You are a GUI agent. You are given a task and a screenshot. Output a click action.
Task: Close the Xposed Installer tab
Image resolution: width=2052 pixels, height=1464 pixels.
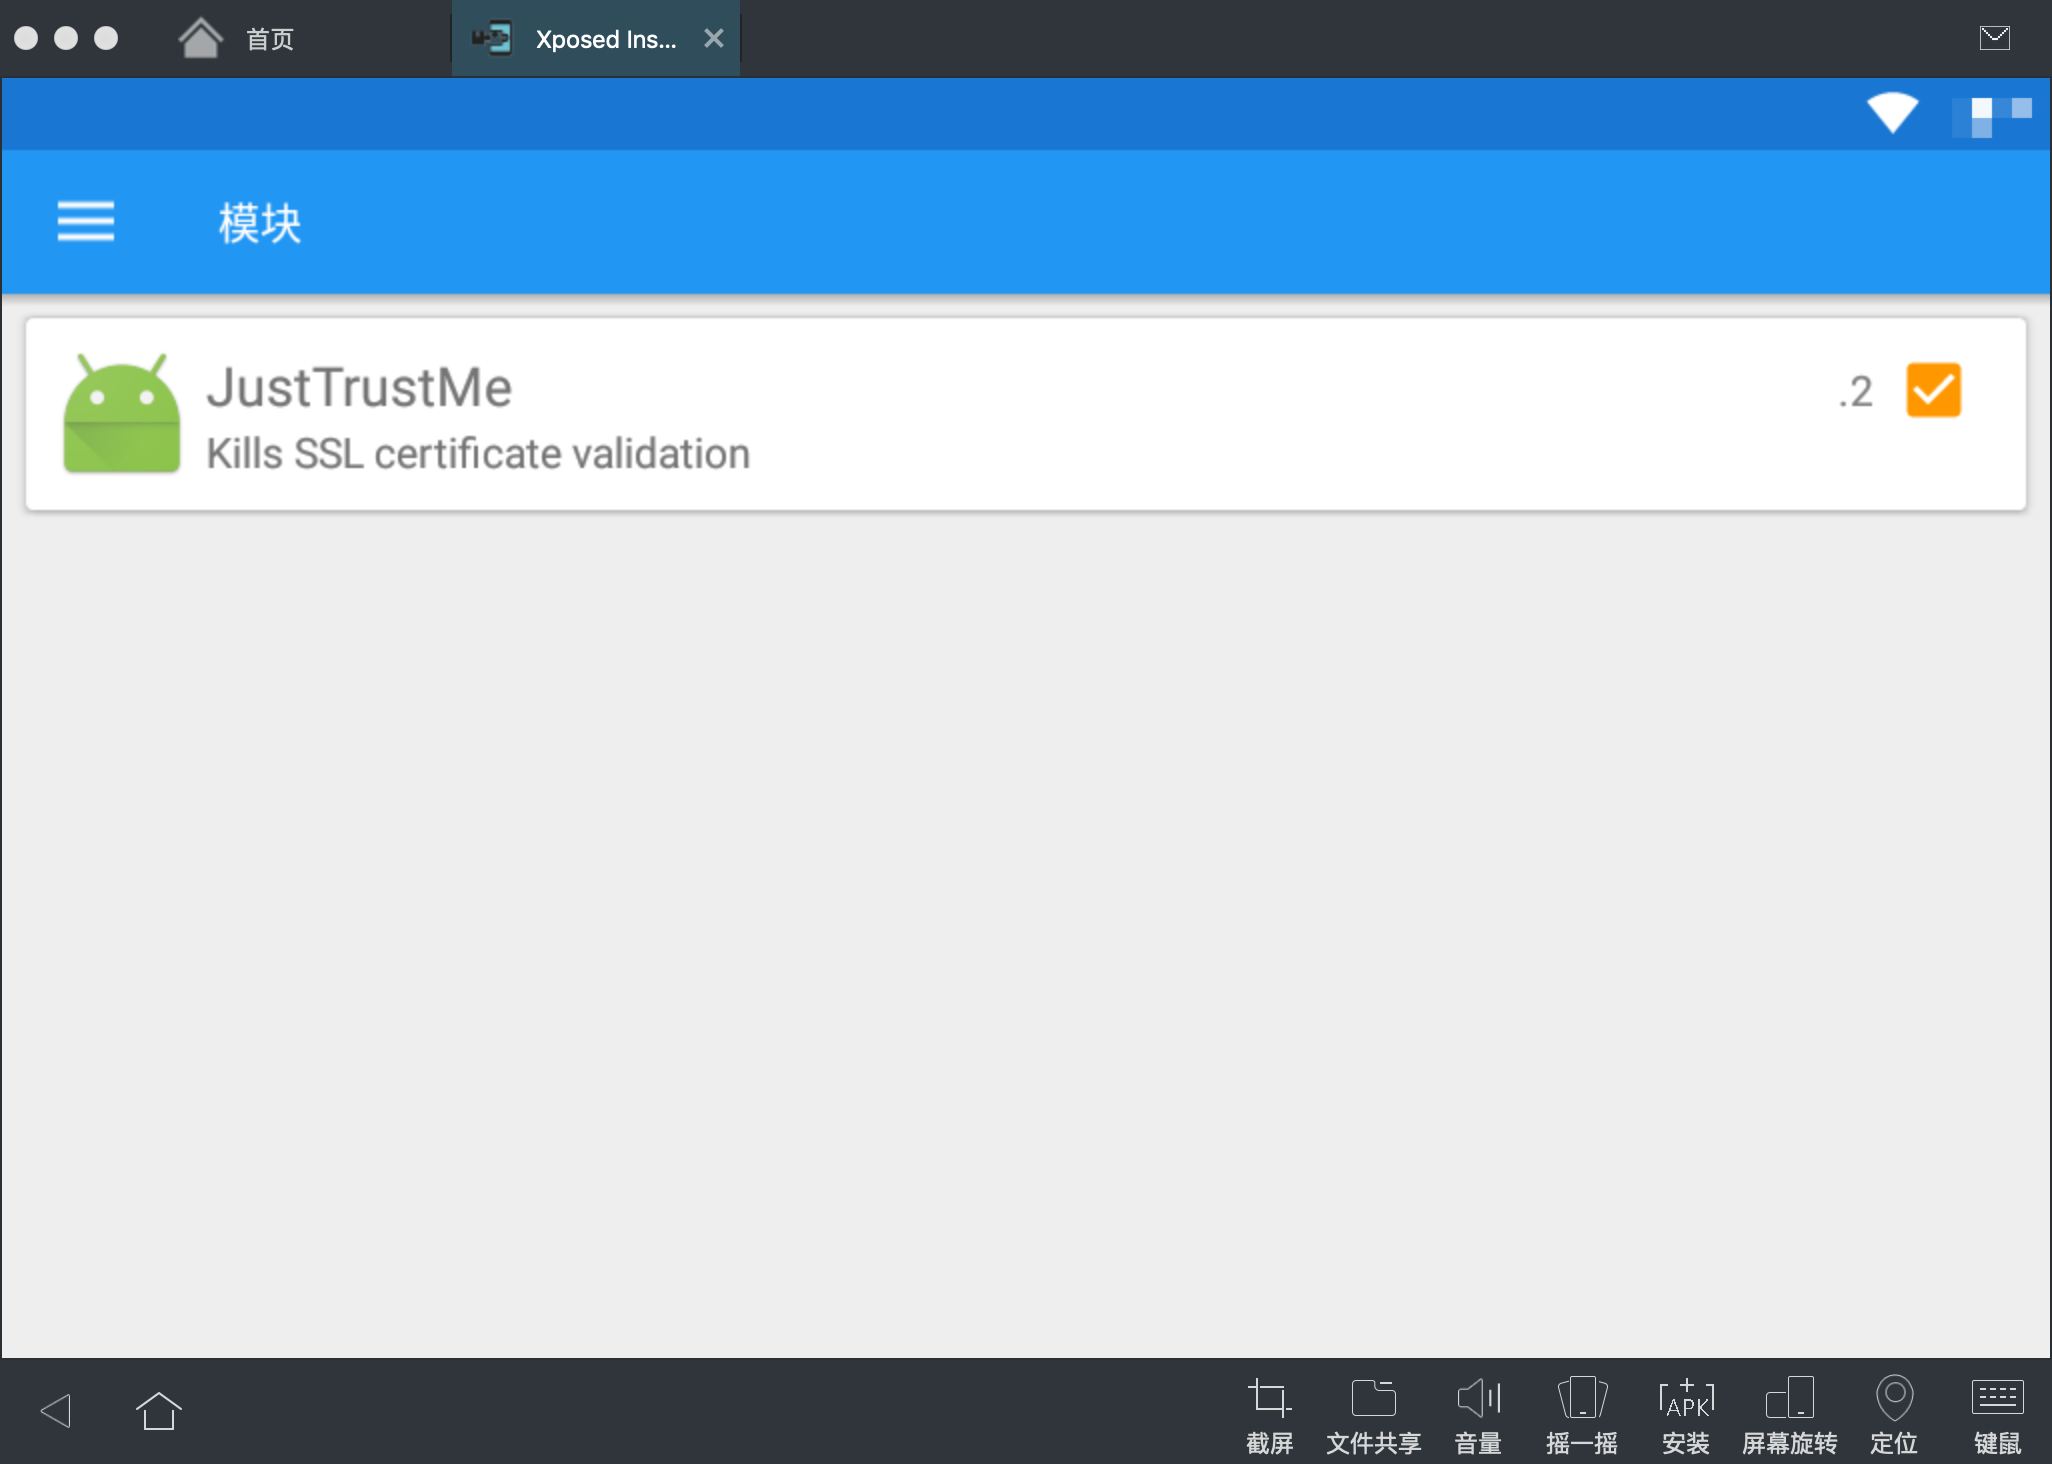[713, 39]
